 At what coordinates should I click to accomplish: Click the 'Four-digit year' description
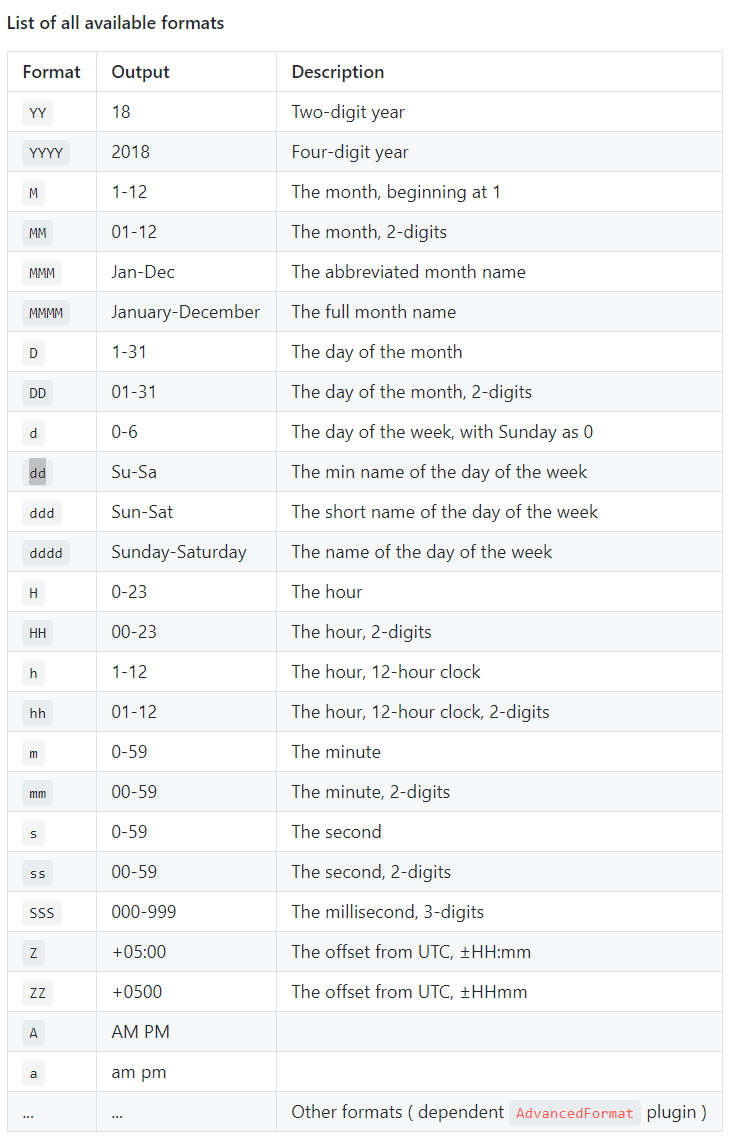click(349, 152)
